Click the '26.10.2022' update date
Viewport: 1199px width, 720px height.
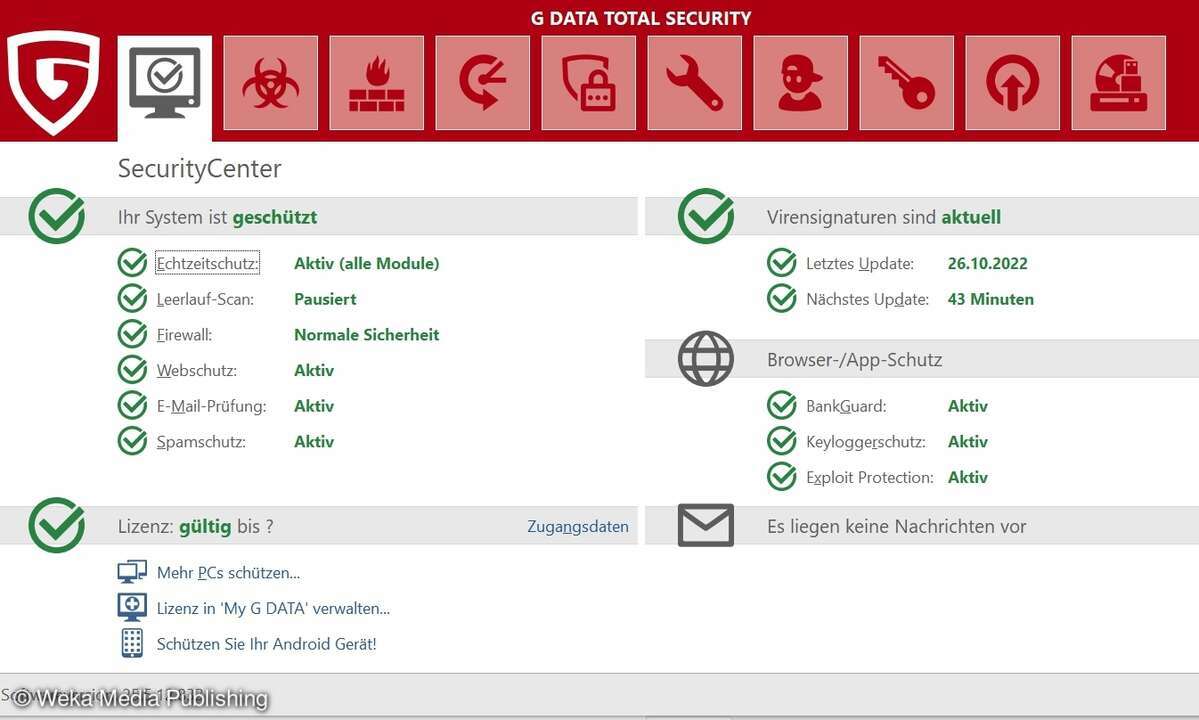coord(988,264)
